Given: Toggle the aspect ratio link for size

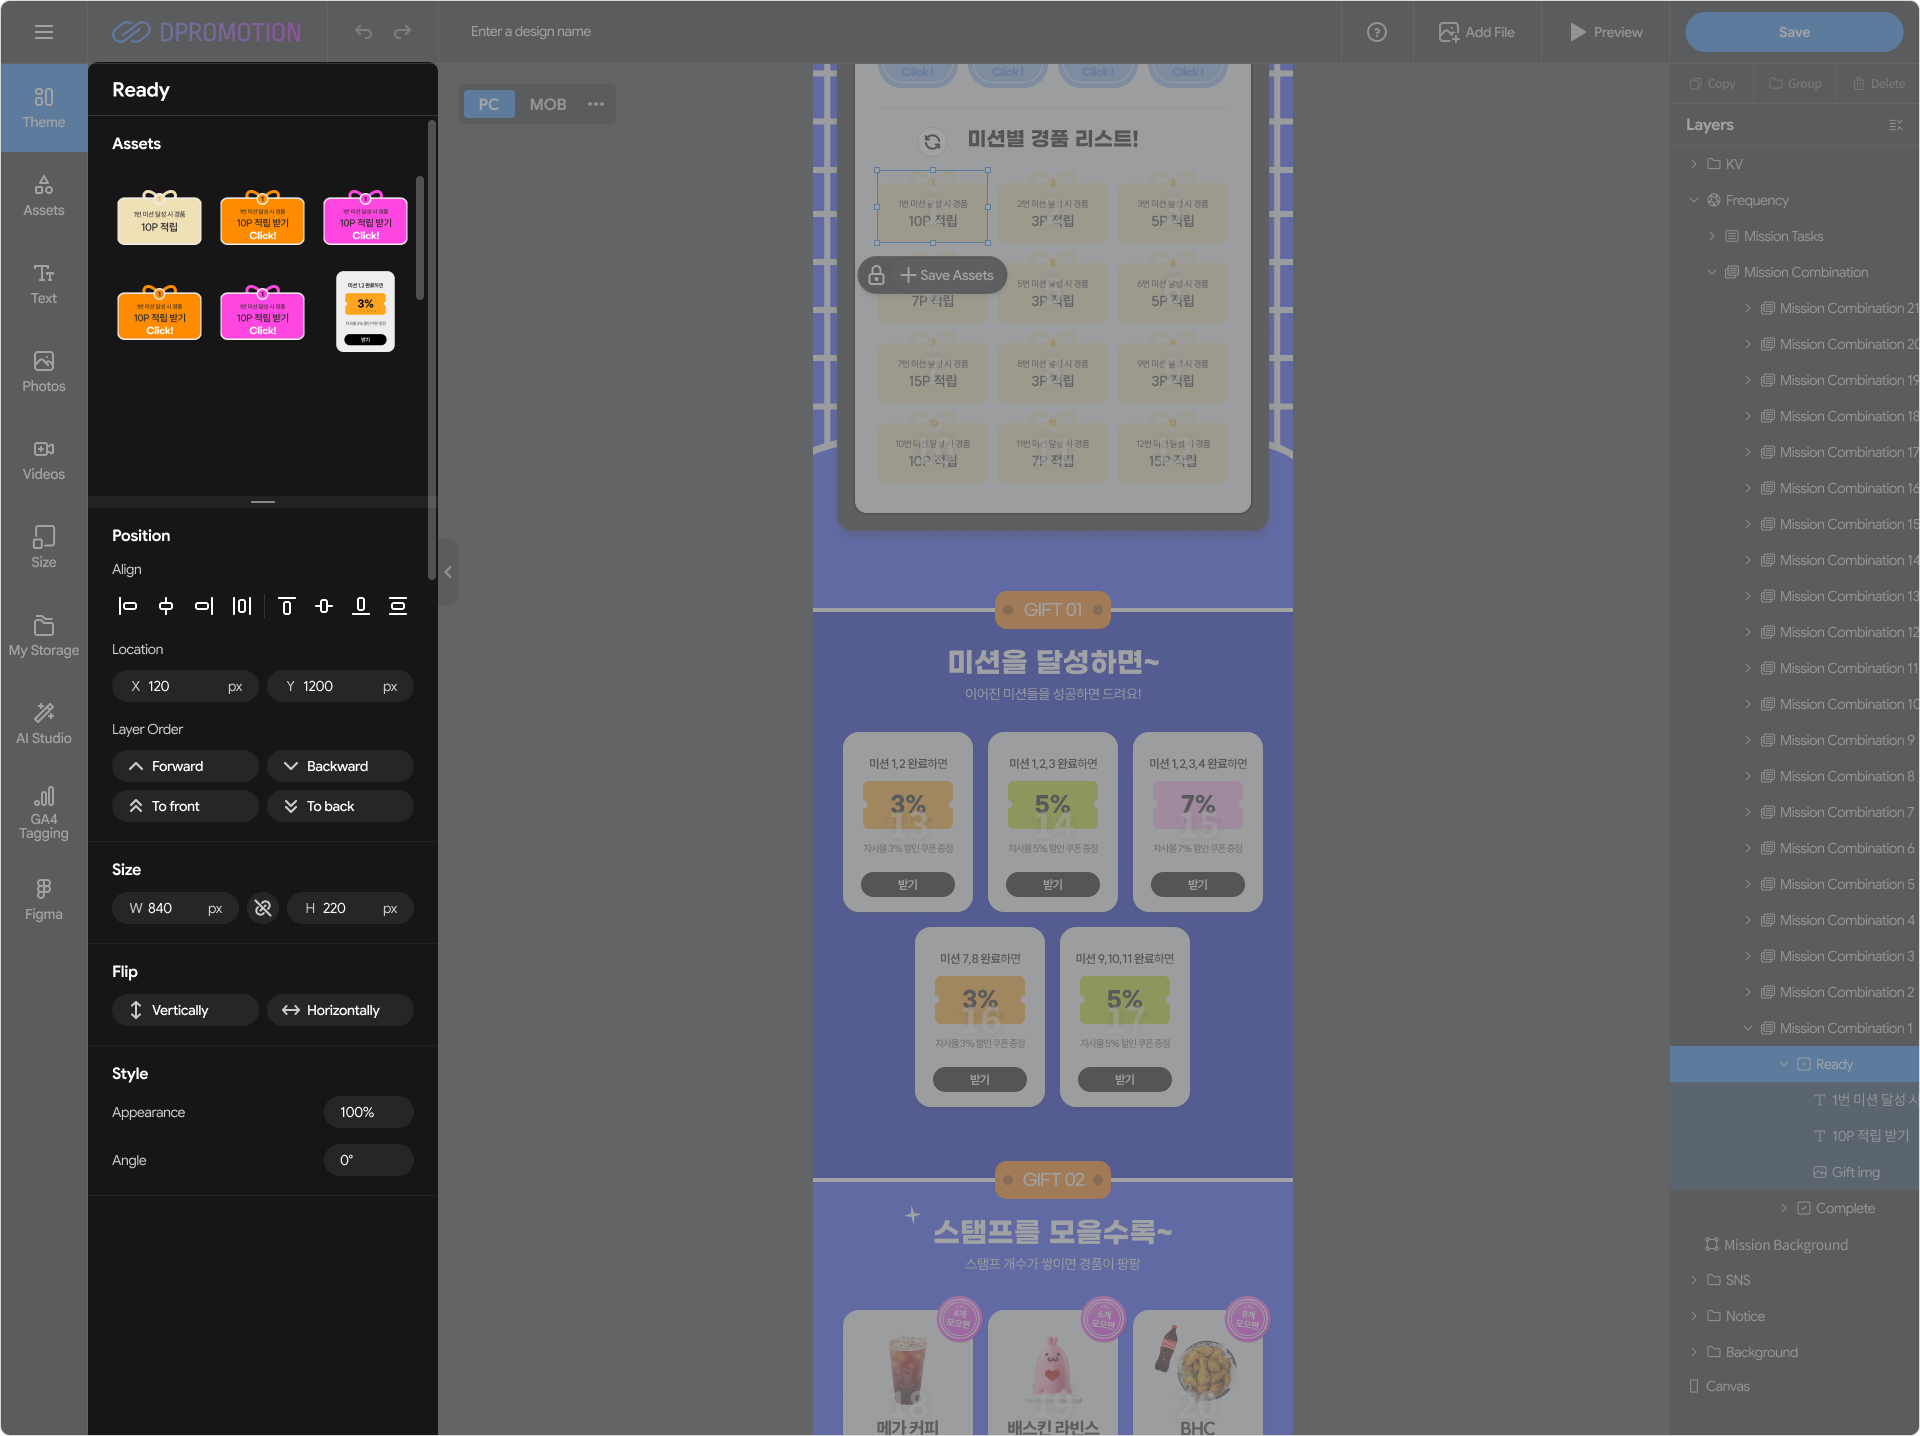Looking at the screenshot, I should pos(263,908).
